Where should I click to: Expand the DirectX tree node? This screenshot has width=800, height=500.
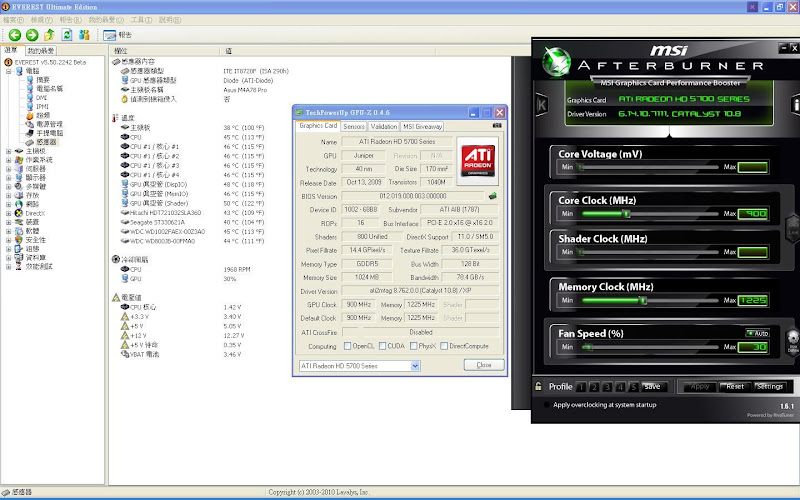pos(9,213)
